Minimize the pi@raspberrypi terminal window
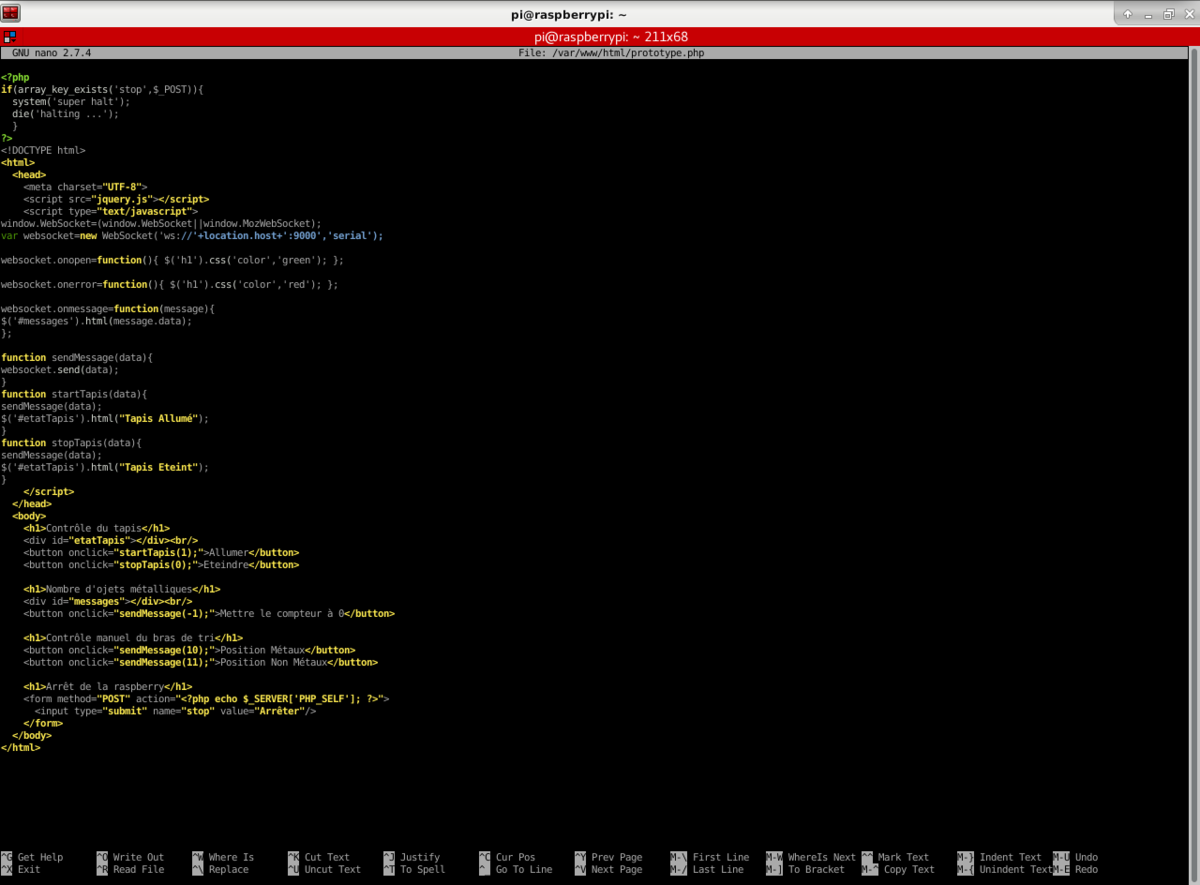 coord(1147,14)
